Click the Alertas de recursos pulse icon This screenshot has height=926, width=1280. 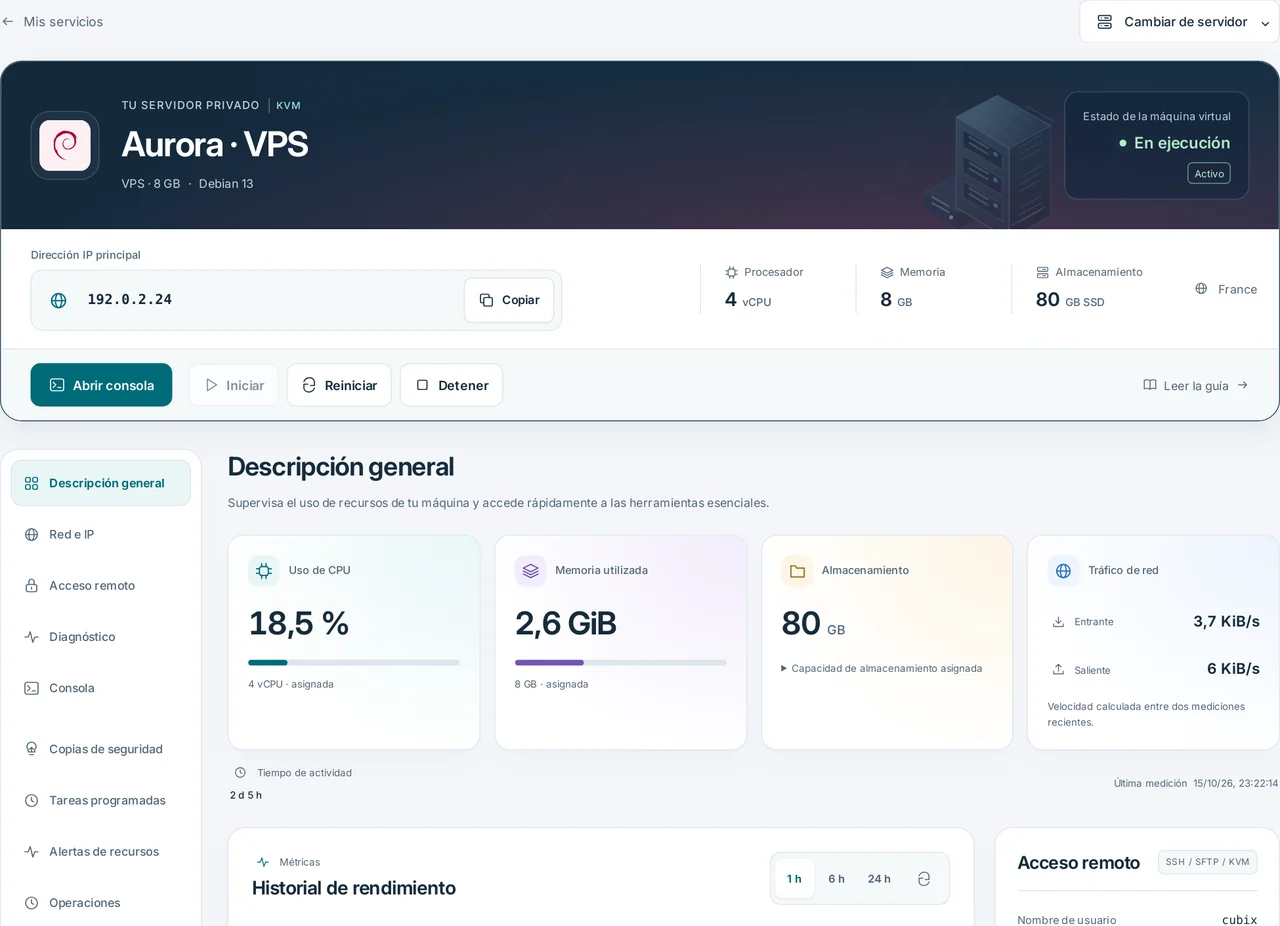pos(32,851)
